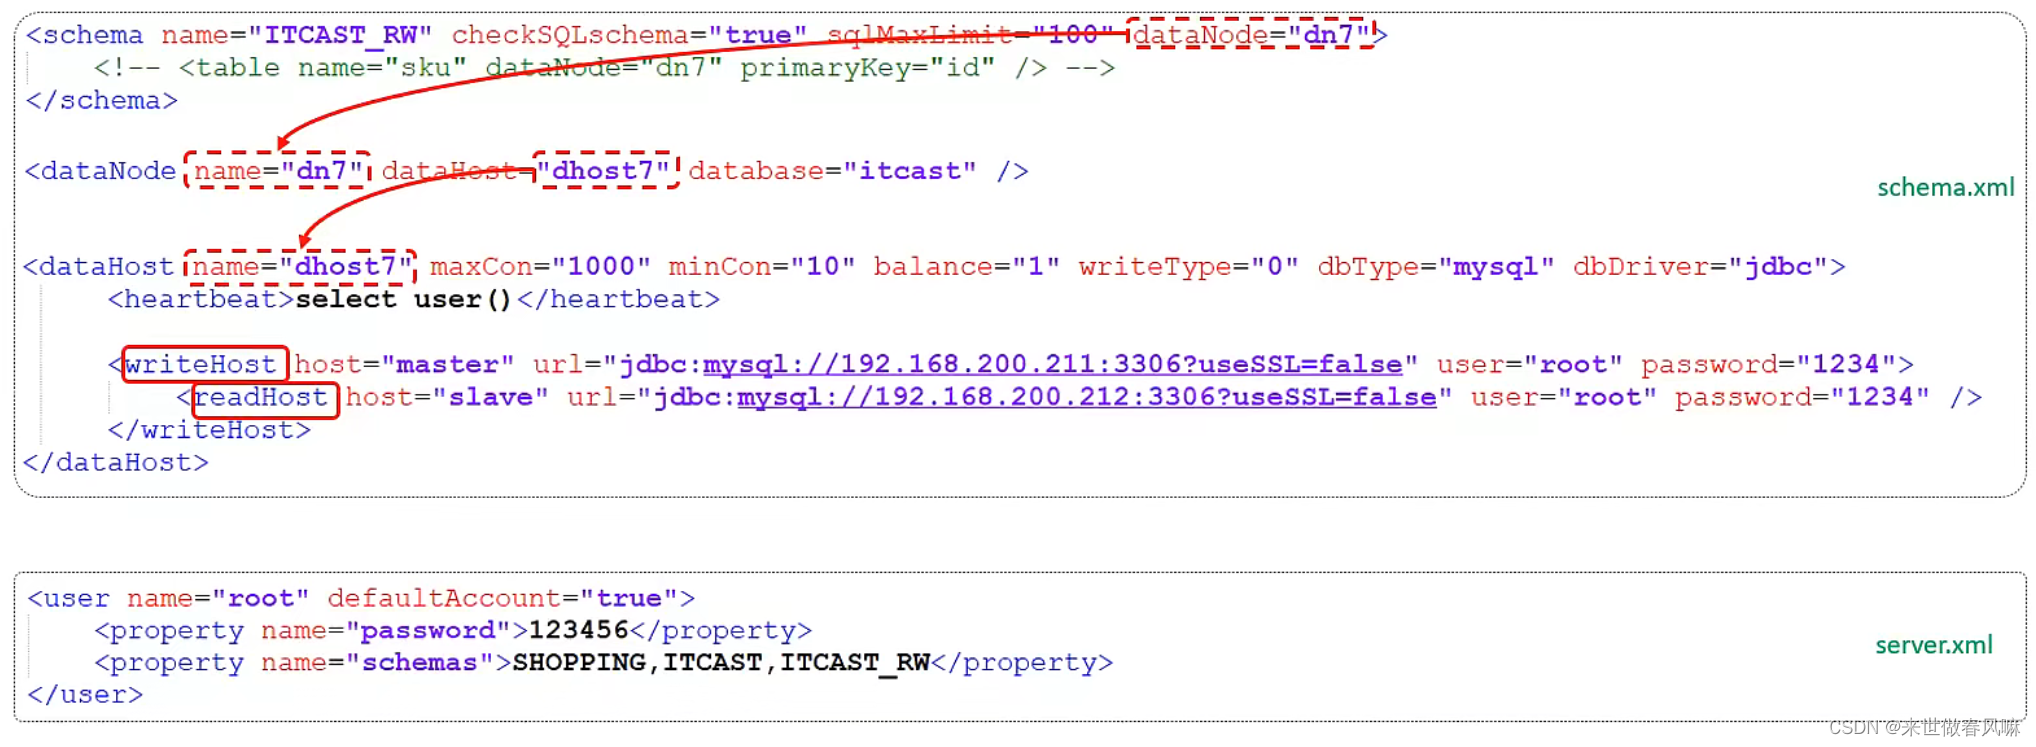
Task: Click checkSQLschema="true" attribute
Action: click(629, 36)
